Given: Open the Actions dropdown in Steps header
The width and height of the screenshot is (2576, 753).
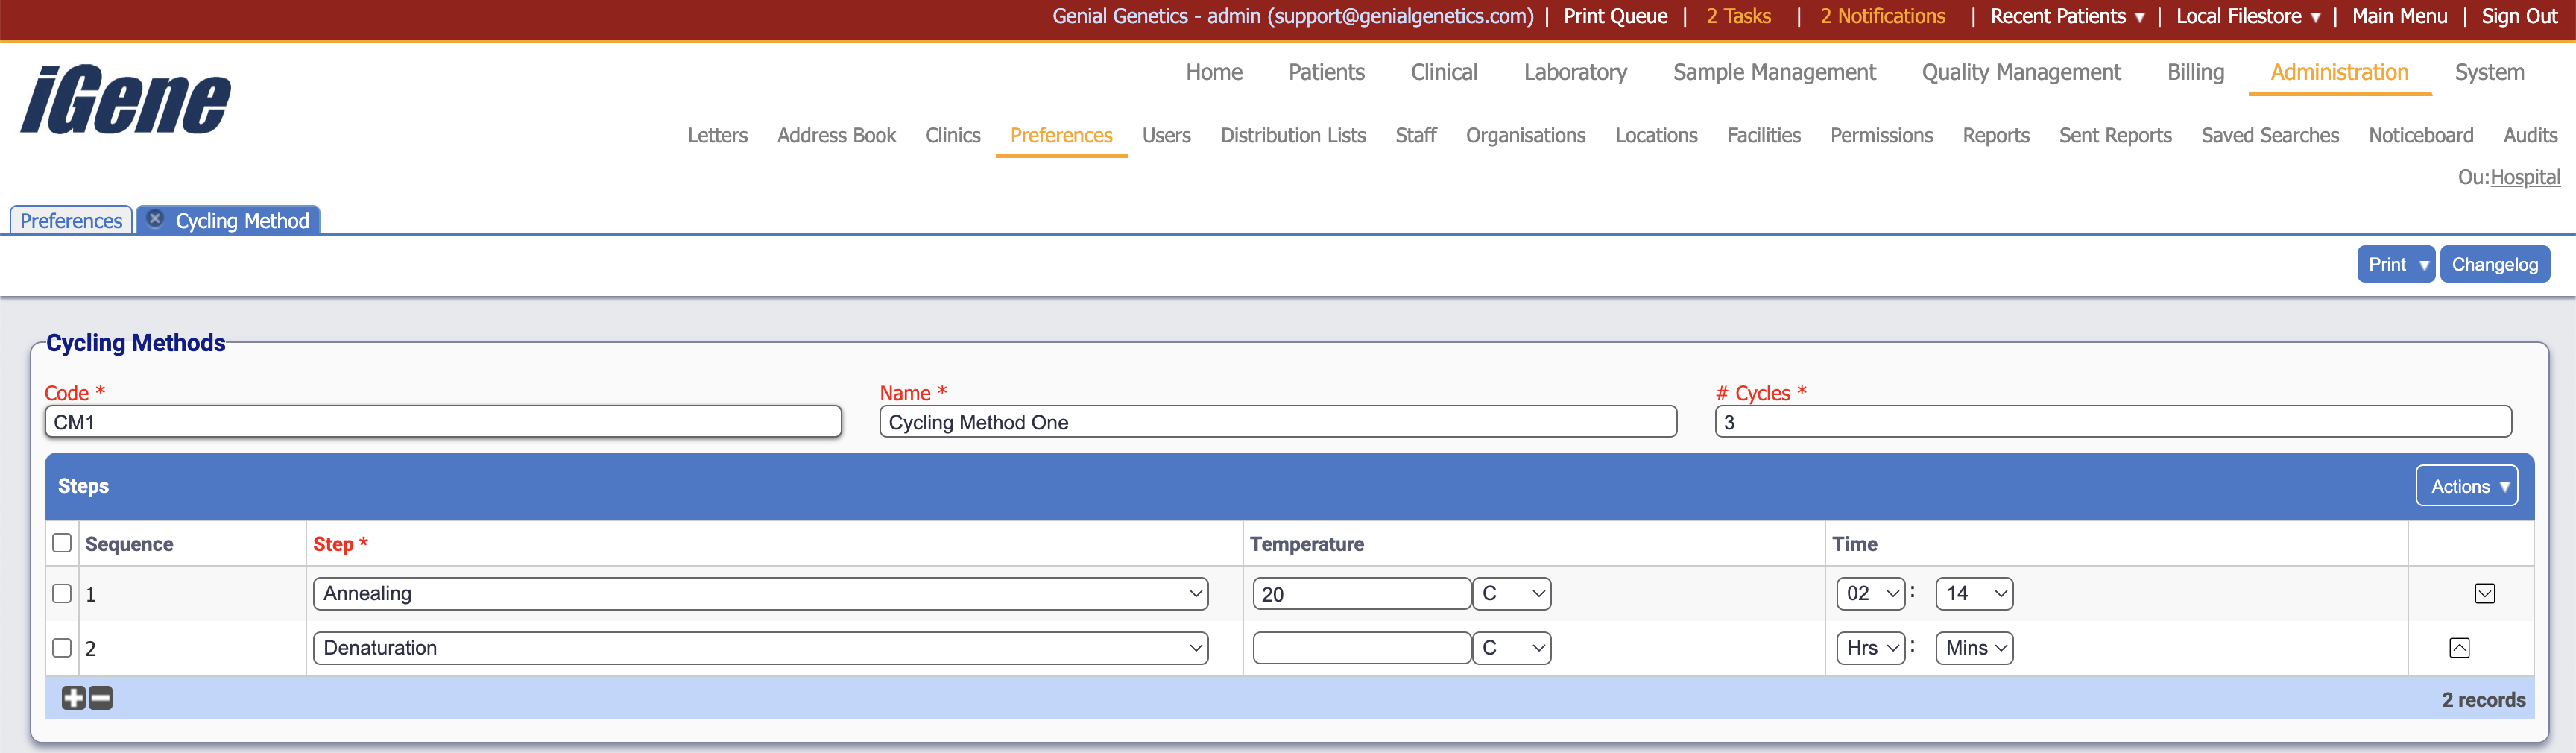Looking at the screenshot, I should click(2466, 486).
